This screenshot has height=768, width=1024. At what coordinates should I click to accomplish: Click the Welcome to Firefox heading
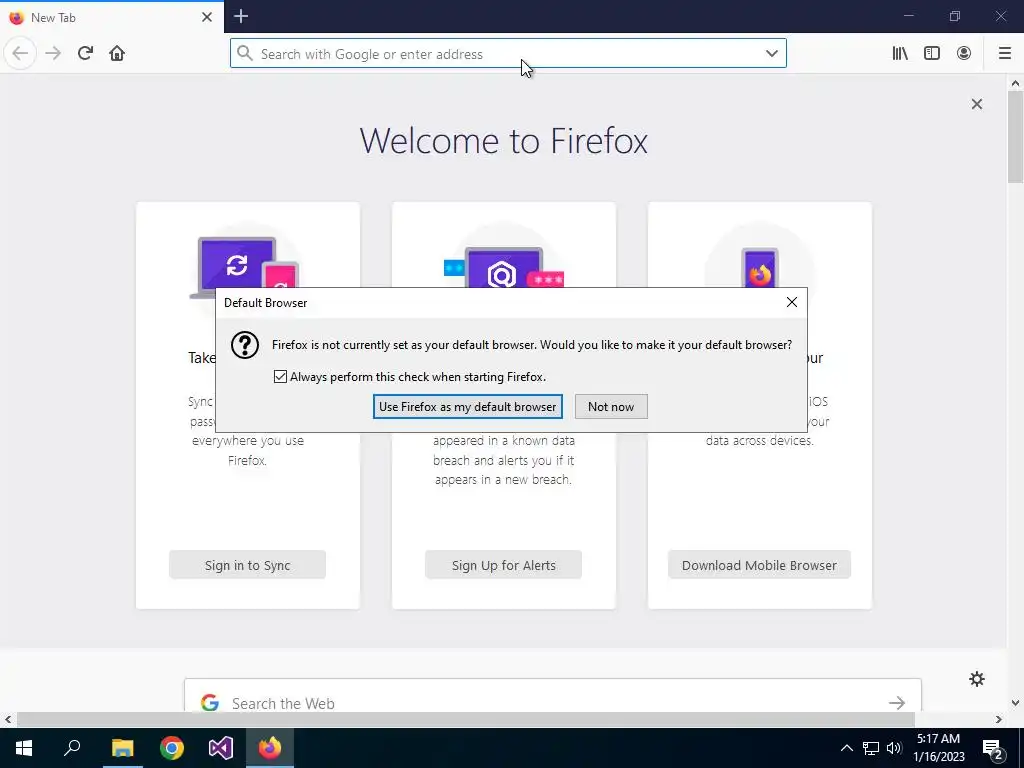504,140
